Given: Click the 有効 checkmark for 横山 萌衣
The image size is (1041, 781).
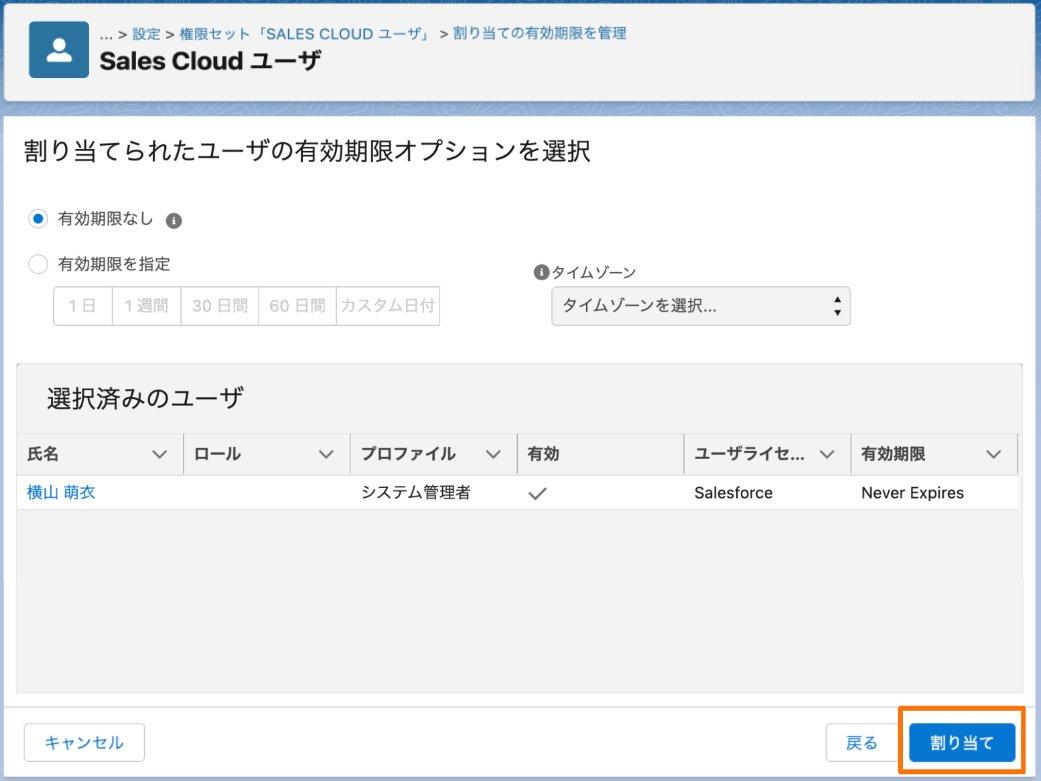Looking at the screenshot, I should pyautogui.click(x=537, y=493).
